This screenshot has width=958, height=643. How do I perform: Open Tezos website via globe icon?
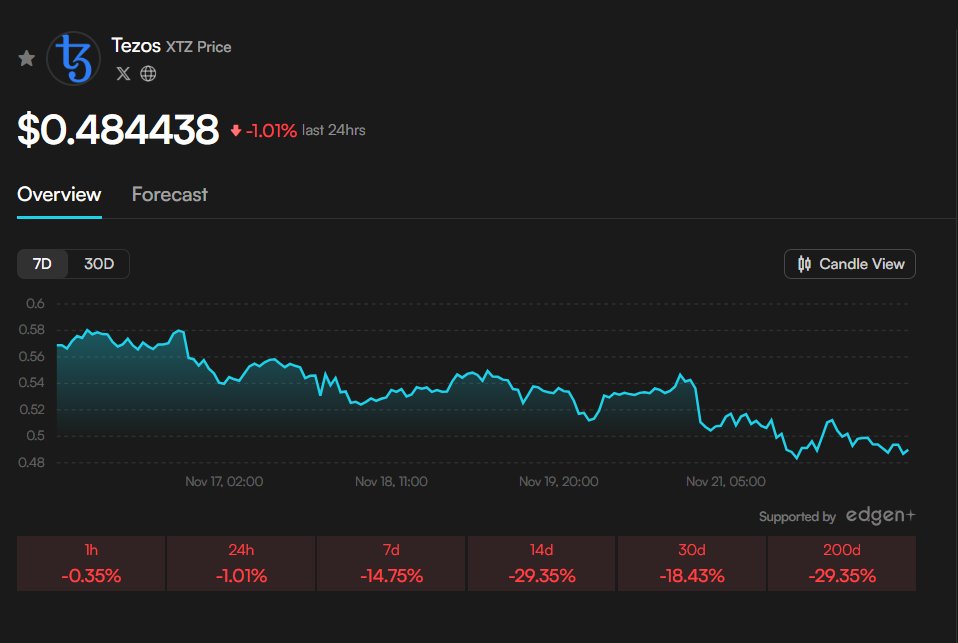(x=146, y=73)
